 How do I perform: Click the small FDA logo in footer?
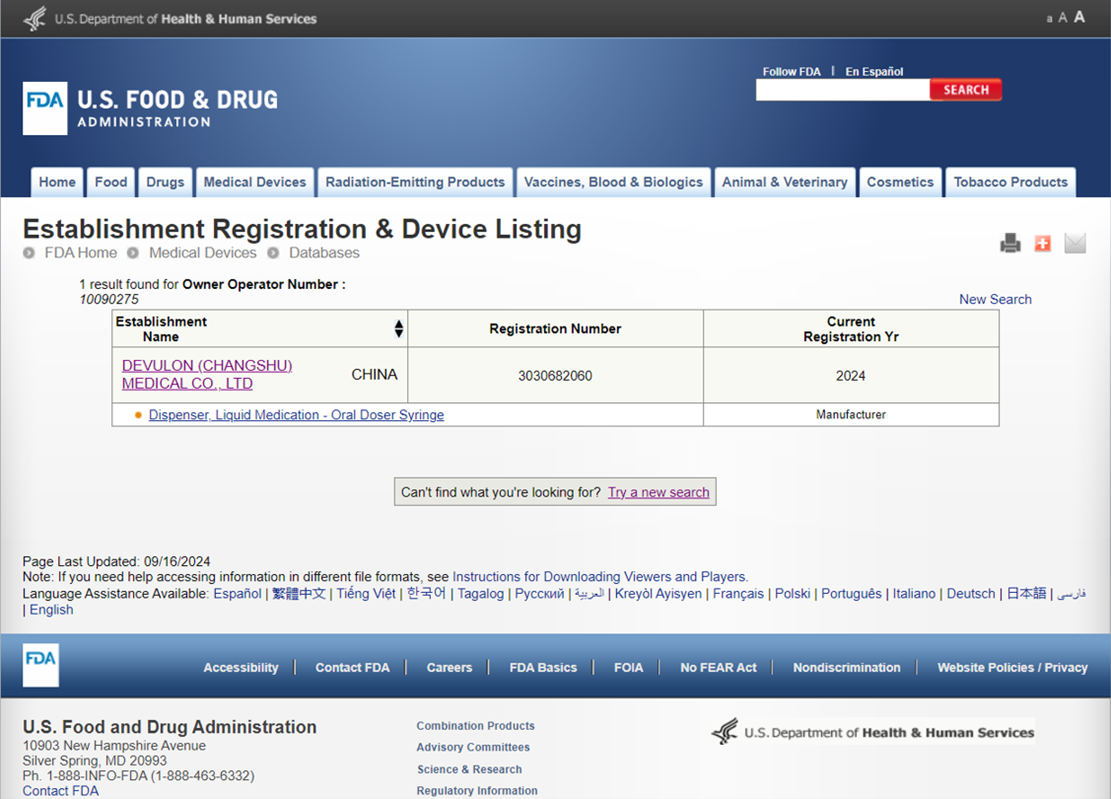click(40, 665)
